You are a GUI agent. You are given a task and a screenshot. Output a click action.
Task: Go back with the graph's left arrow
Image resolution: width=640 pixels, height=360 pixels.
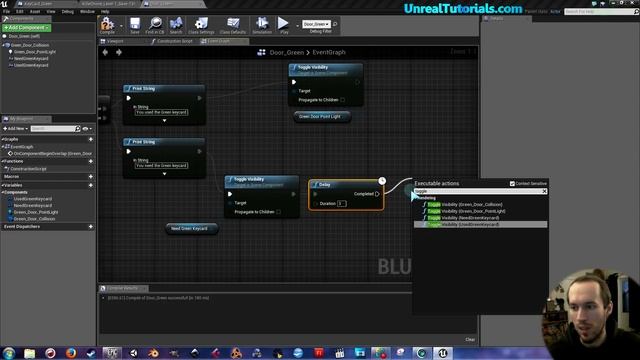pos(105,52)
